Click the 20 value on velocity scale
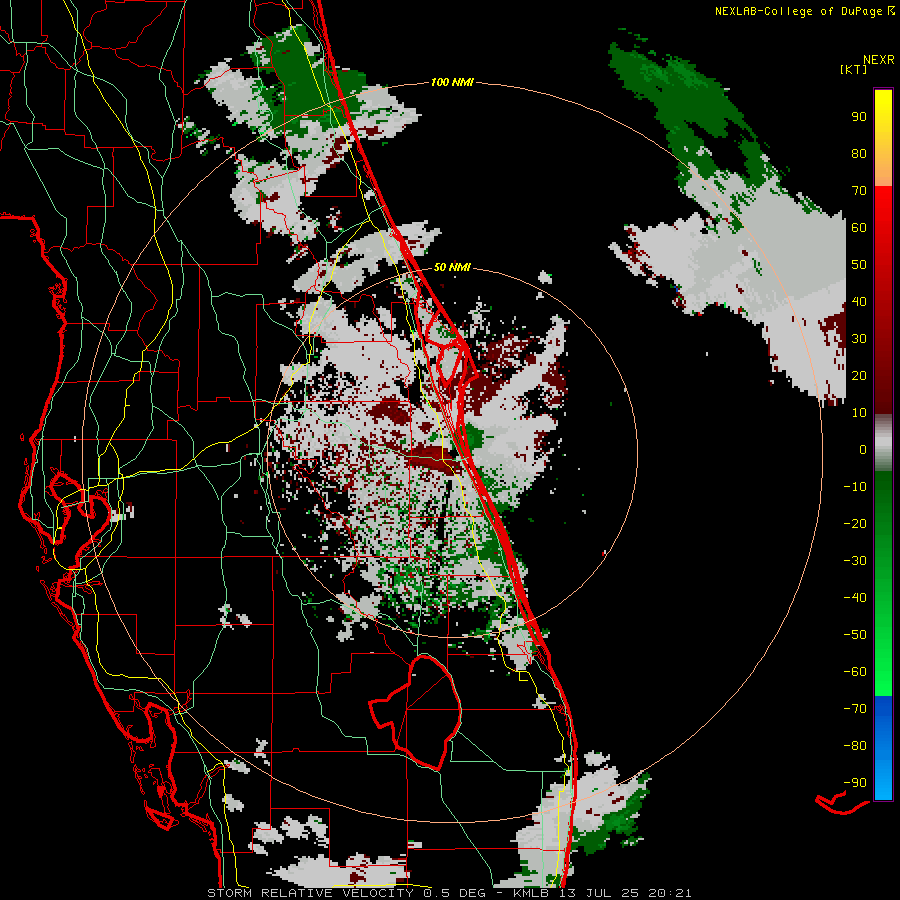This screenshot has width=900, height=900. (x=859, y=375)
